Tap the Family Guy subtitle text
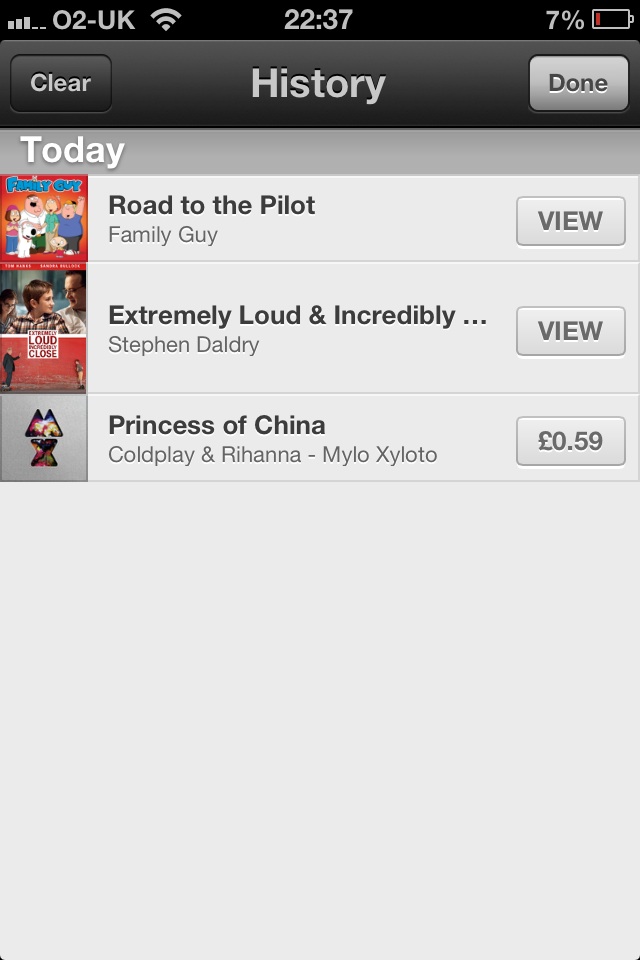The width and height of the screenshot is (640, 960). pyautogui.click(x=163, y=234)
